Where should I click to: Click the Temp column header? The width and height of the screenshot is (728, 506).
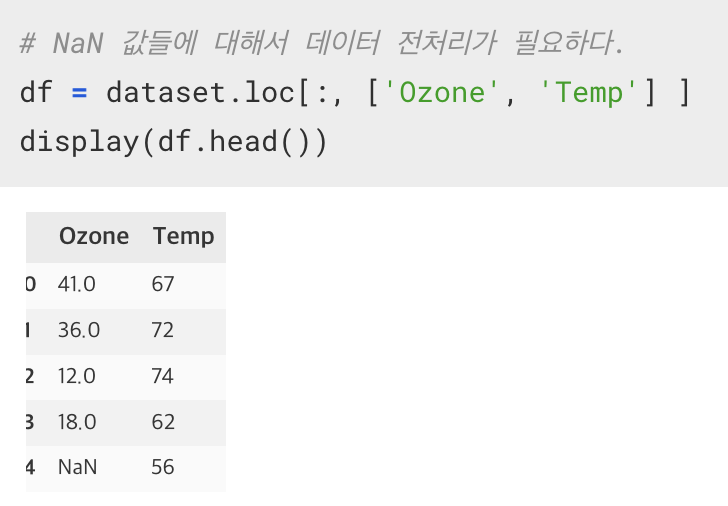click(183, 236)
